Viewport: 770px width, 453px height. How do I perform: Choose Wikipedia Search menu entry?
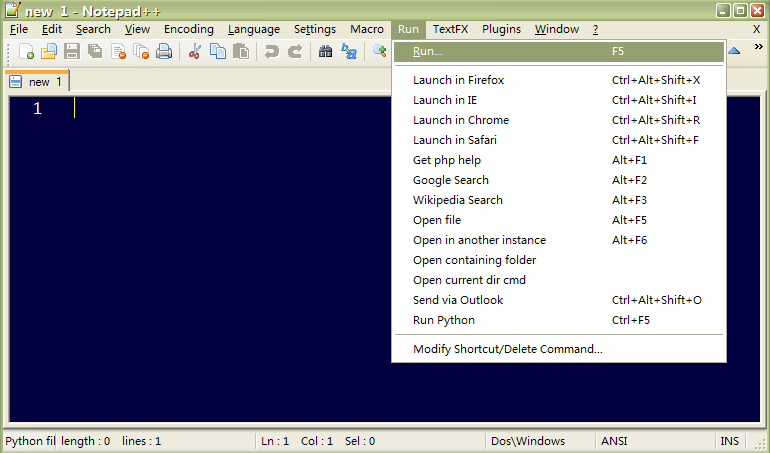tap(559, 200)
